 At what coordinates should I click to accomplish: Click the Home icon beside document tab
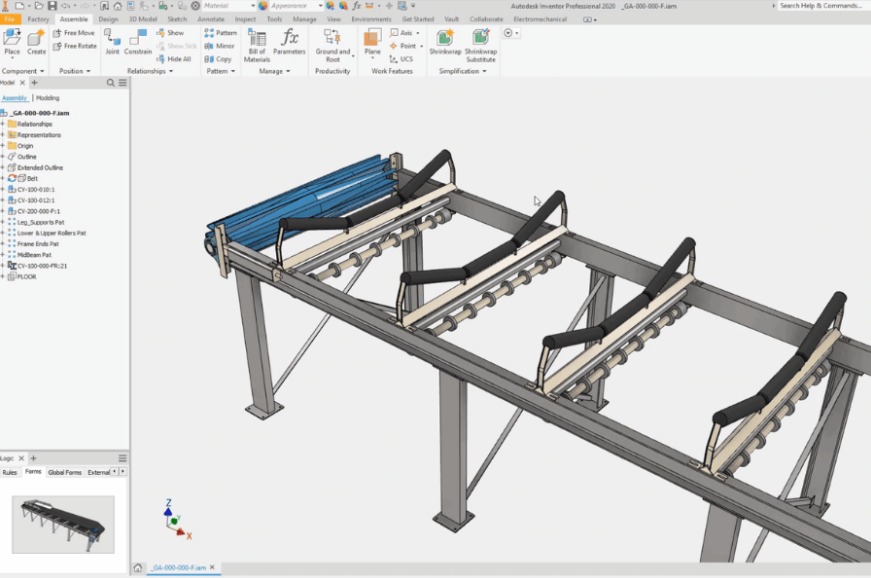138,568
